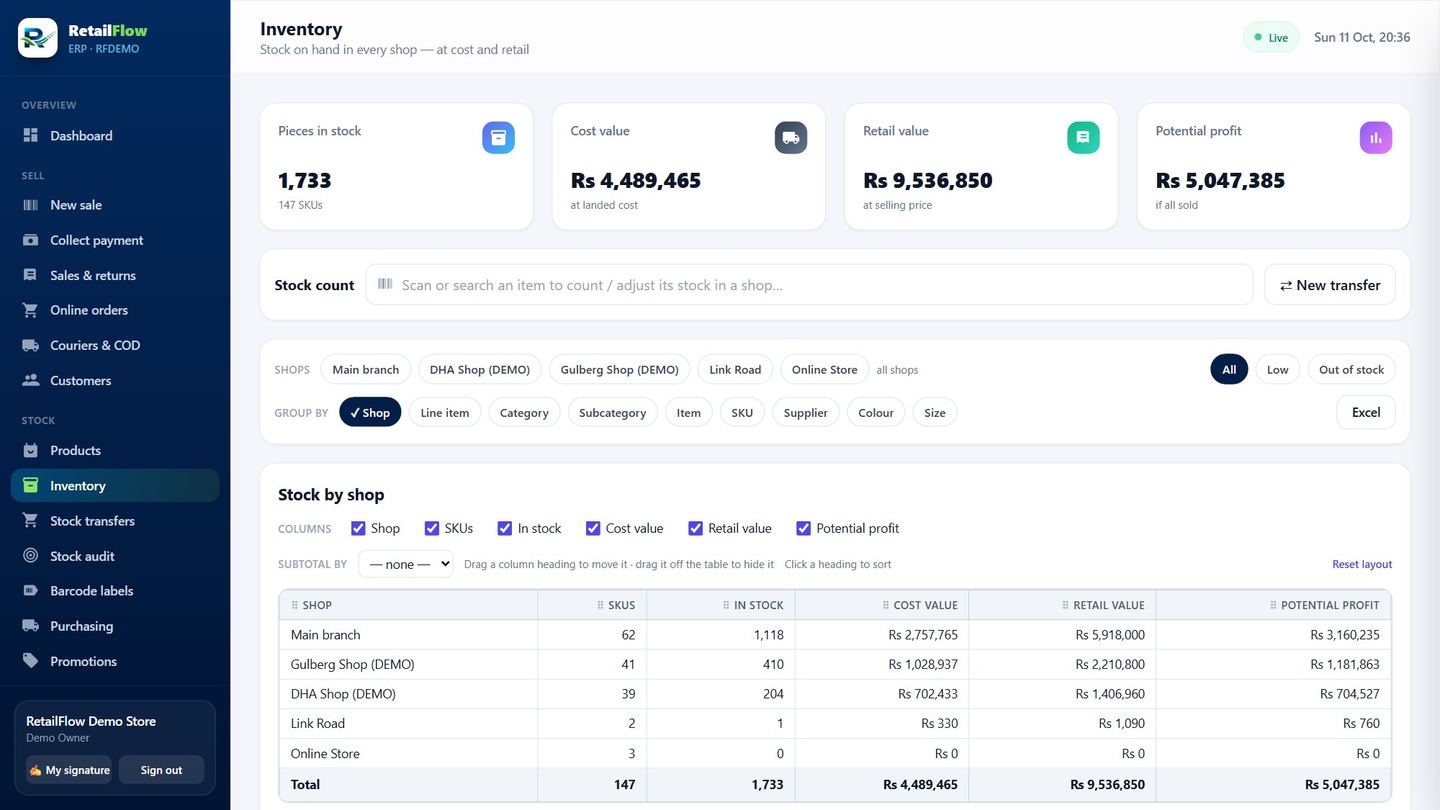
Task: Hide the Cost value column checkbox
Action: click(x=593, y=528)
